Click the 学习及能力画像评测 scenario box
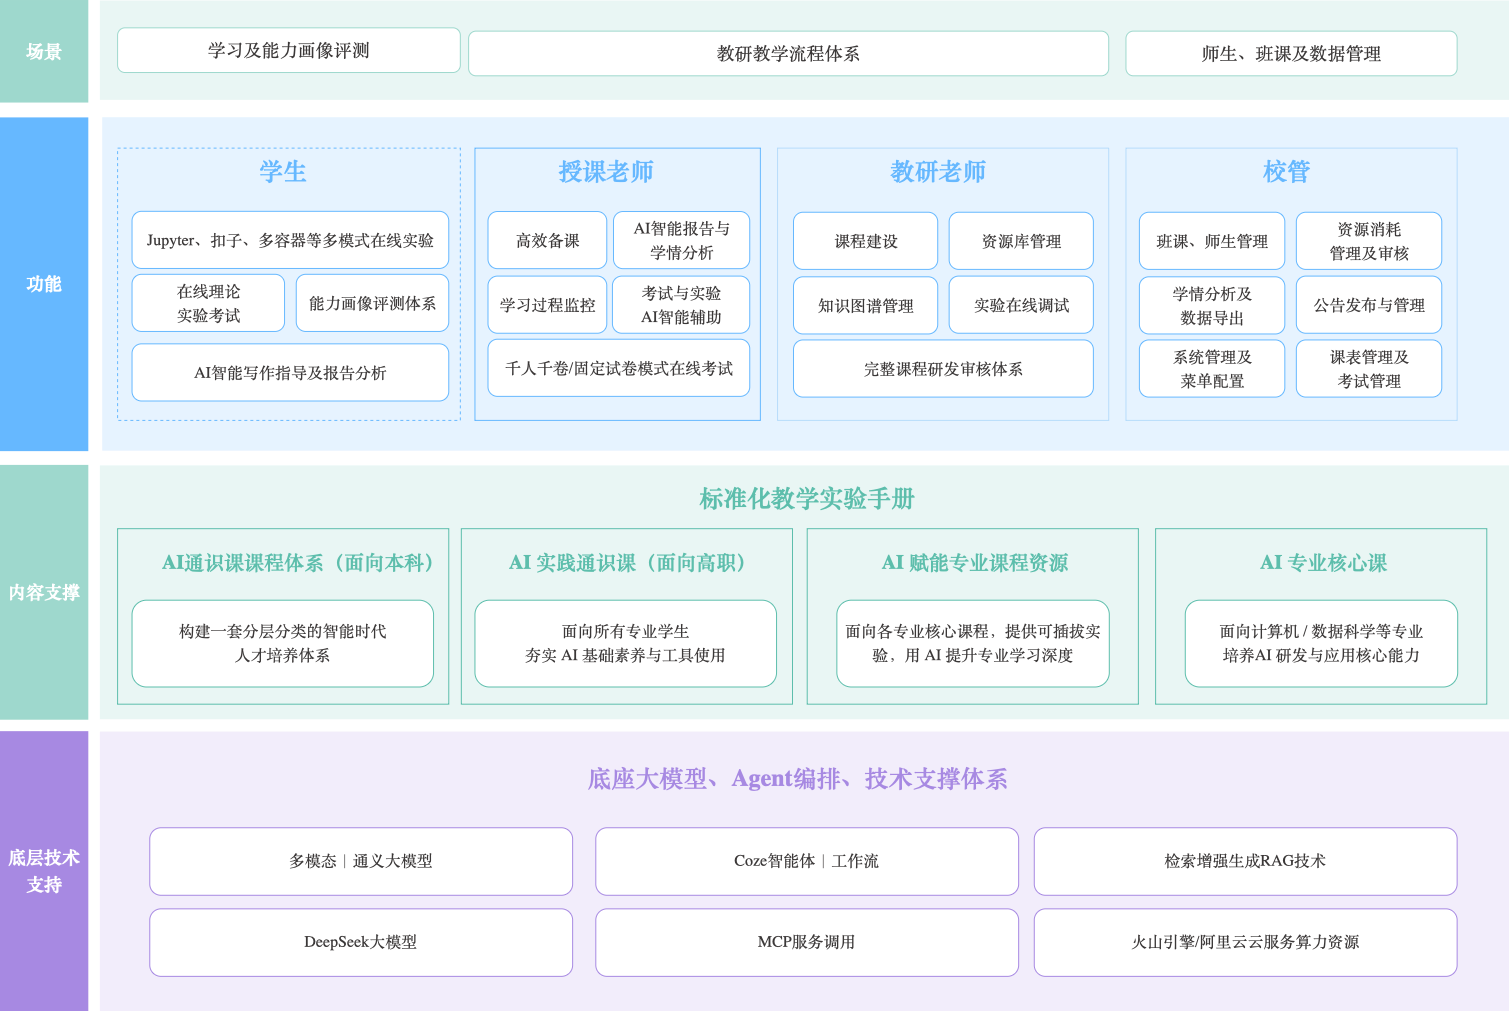 [288, 51]
